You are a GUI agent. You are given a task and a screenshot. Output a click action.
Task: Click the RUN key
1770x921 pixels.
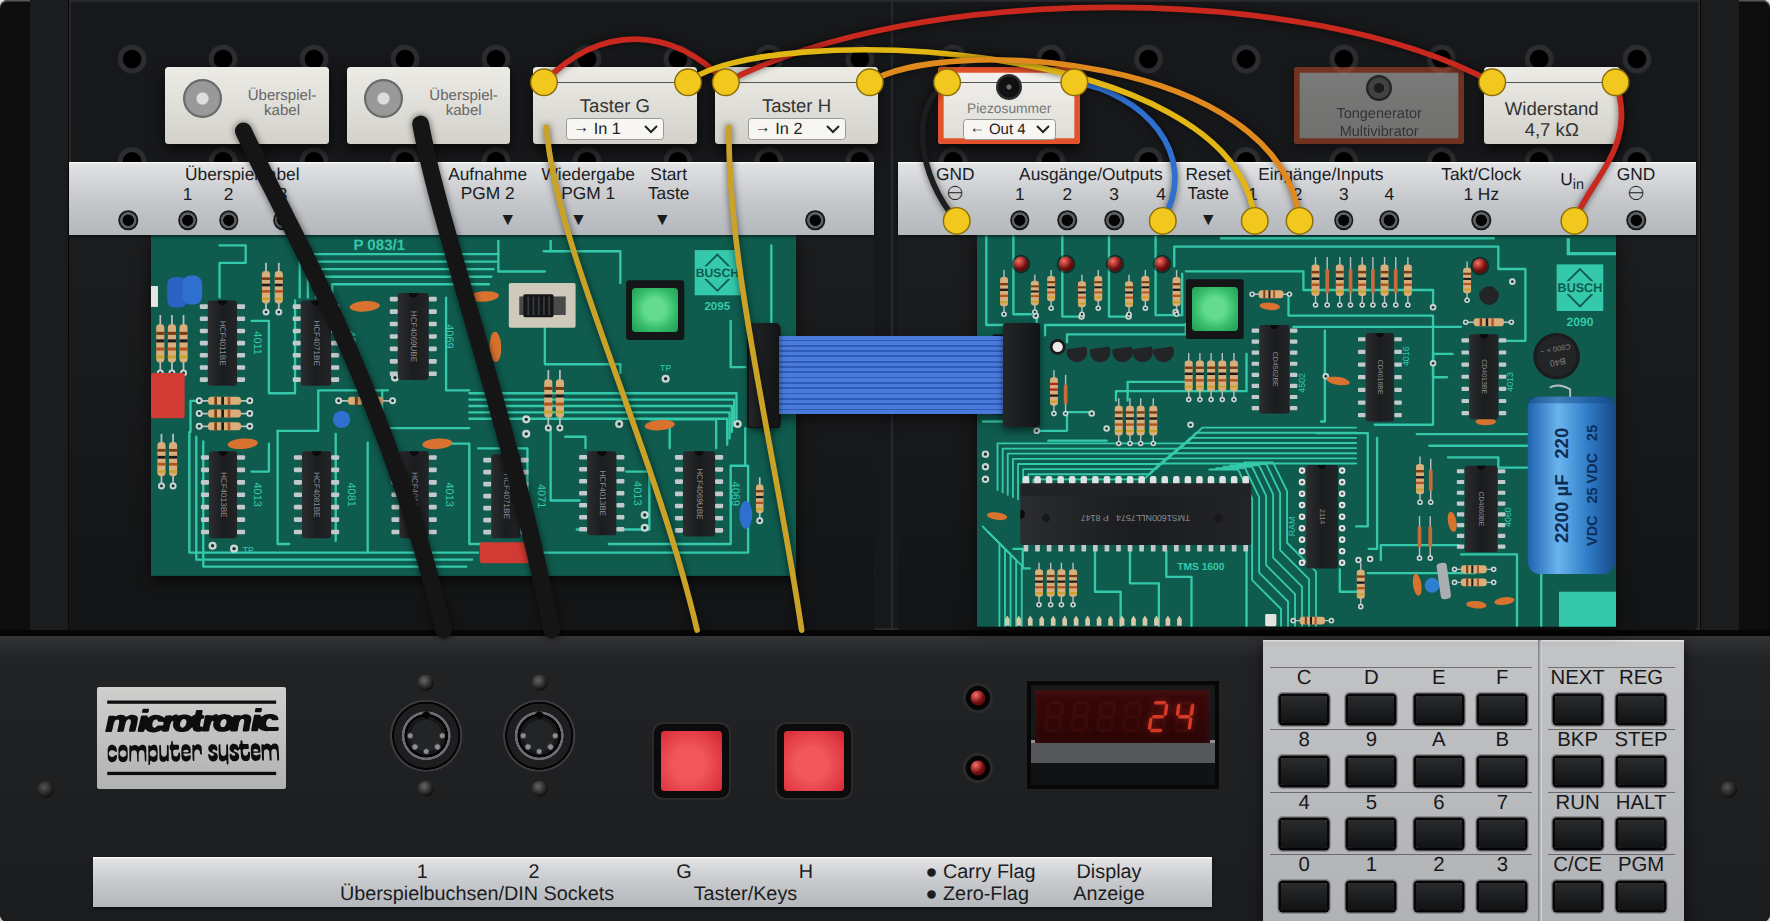point(1577,834)
